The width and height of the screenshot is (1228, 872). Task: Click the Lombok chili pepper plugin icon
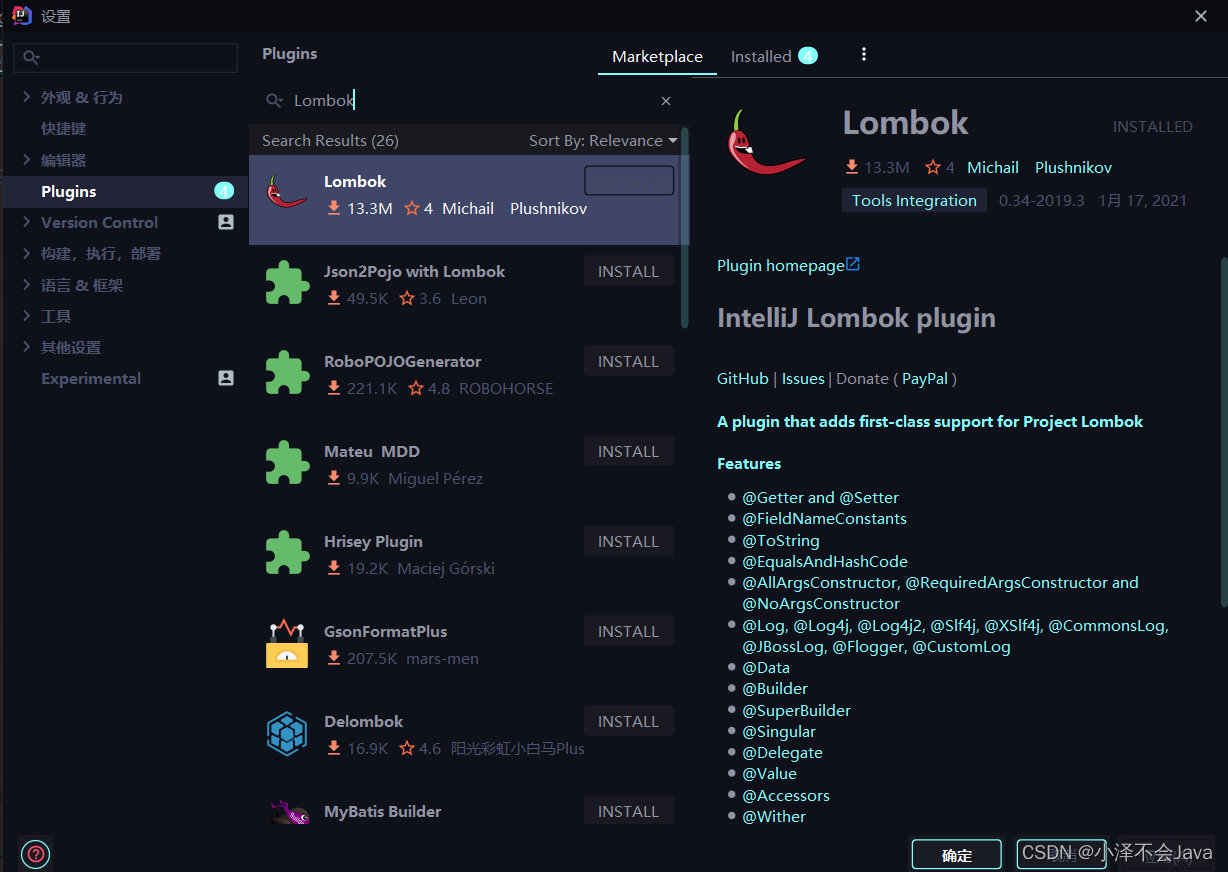click(x=287, y=193)
